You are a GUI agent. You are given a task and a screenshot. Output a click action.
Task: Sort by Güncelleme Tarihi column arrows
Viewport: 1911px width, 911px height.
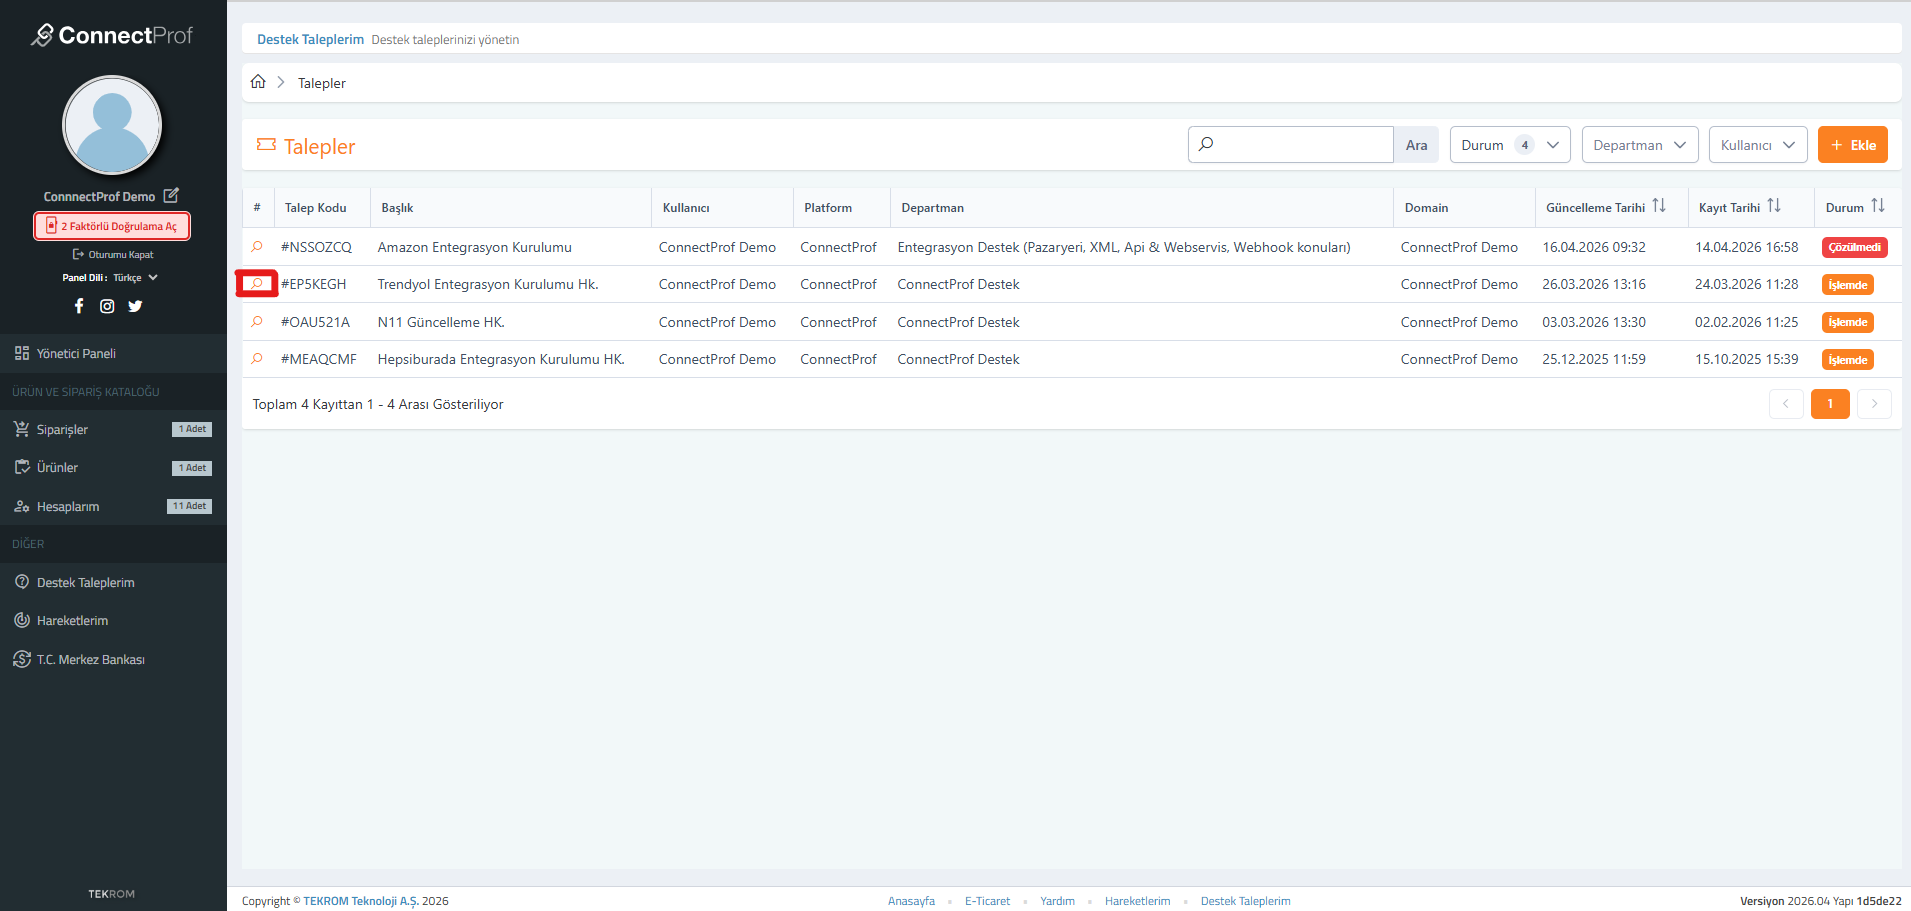point(1659,206)
